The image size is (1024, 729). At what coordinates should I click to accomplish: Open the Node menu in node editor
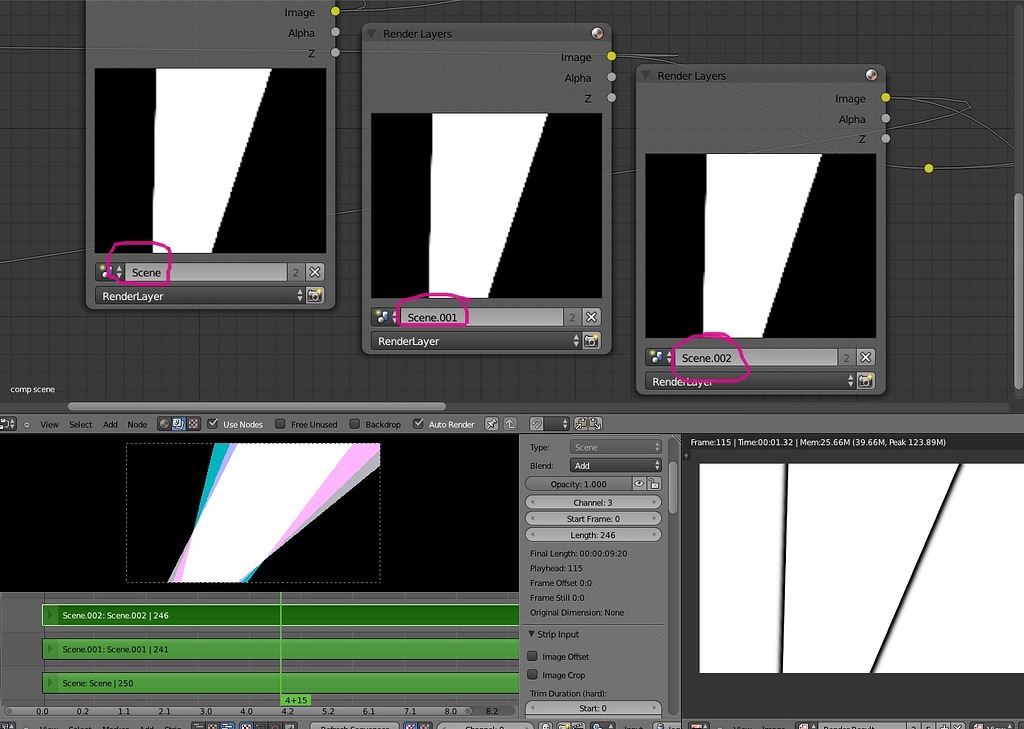pos(137,425)
